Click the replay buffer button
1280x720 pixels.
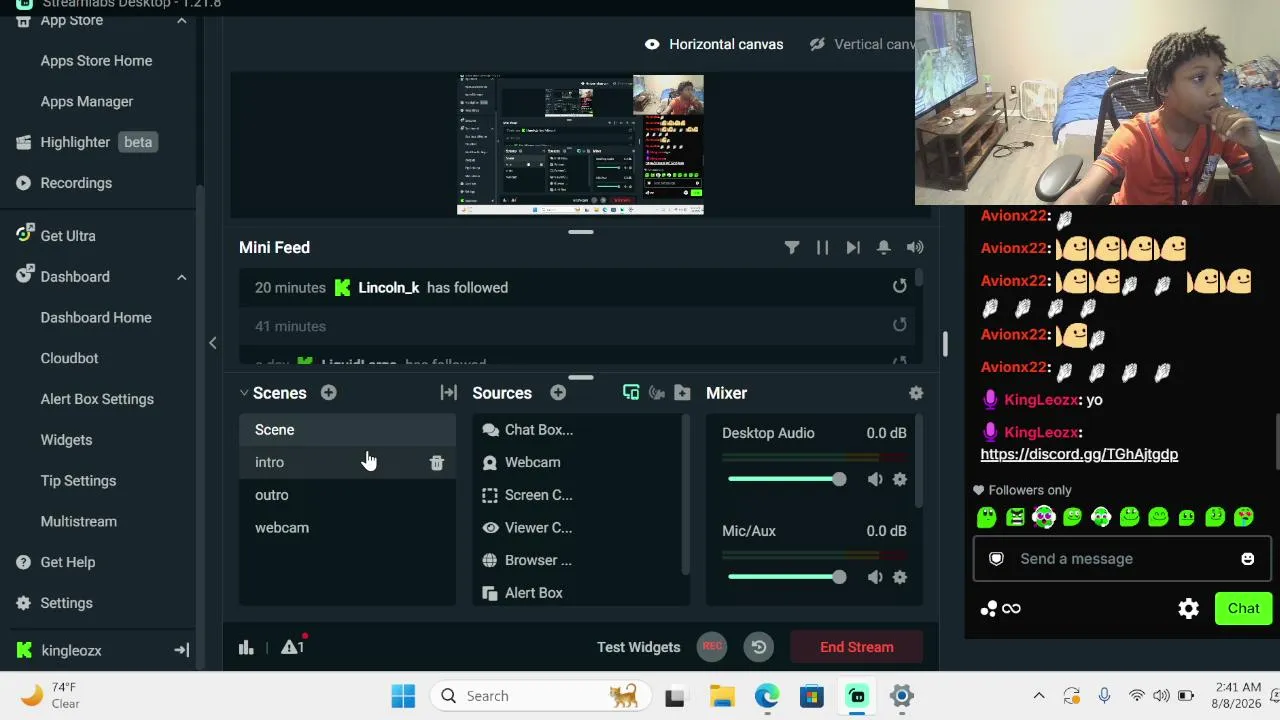point(759,647)
